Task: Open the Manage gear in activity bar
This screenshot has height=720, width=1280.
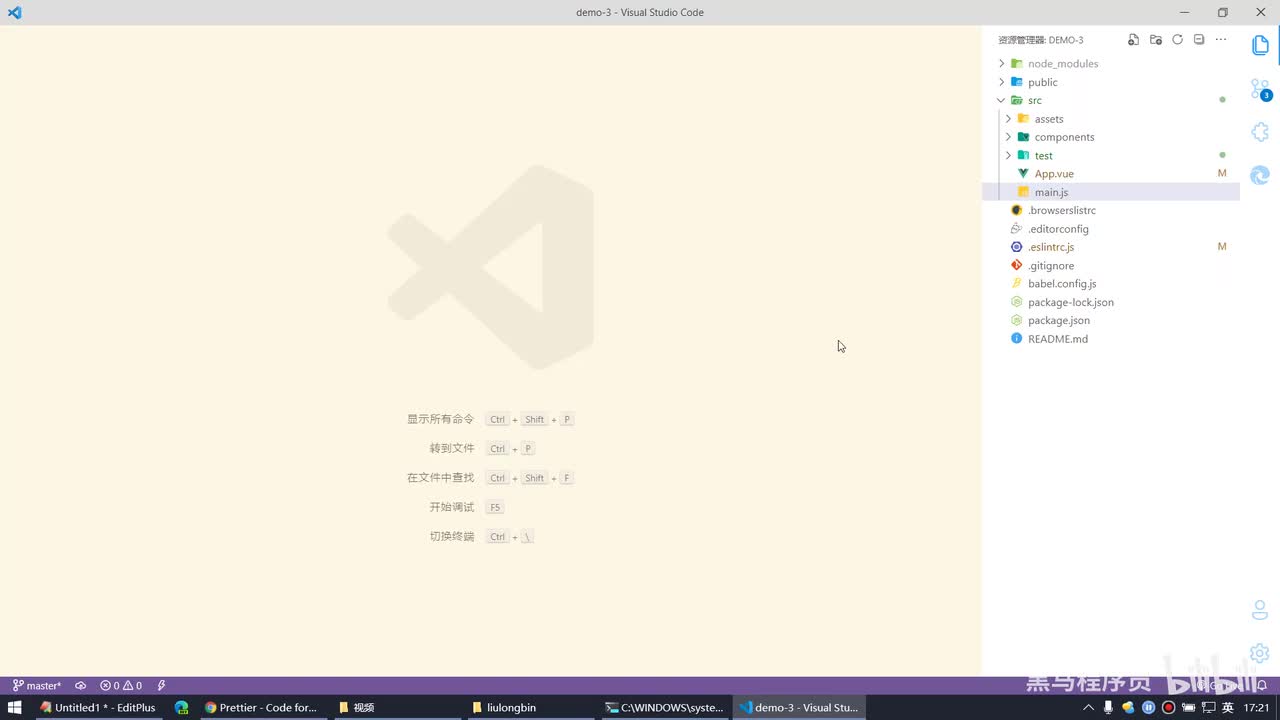Action: coord(1260,653)
